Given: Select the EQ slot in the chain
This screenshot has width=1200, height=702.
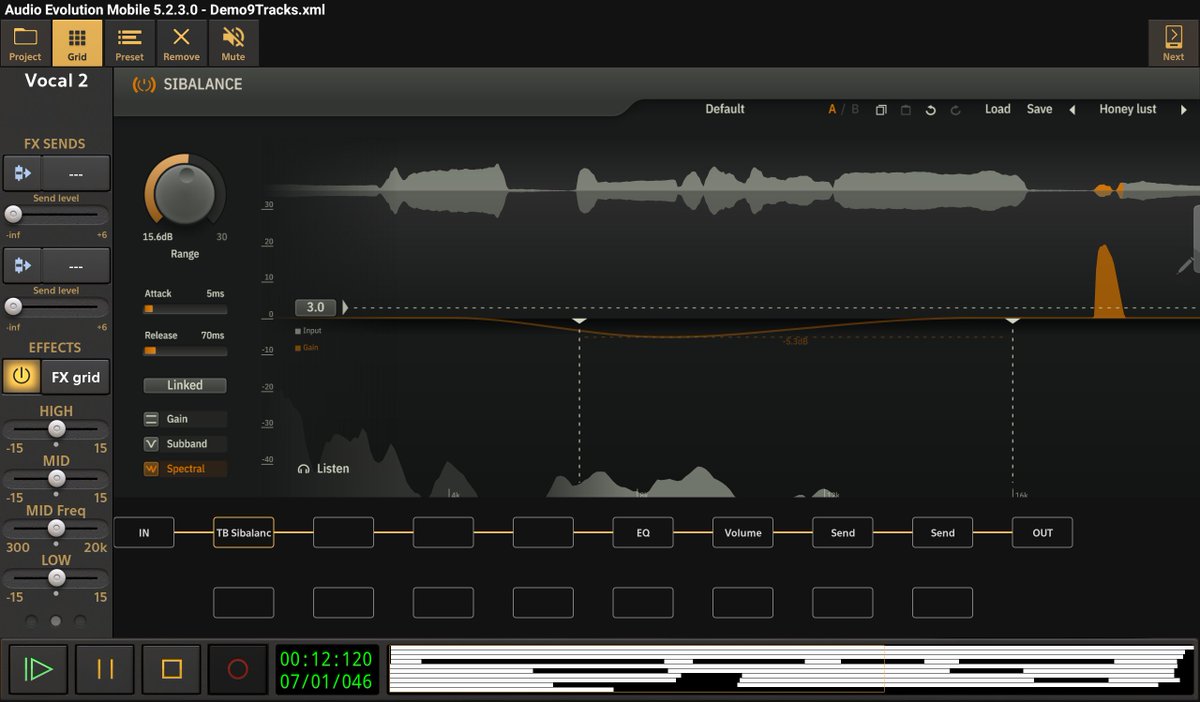Looking at the screenshot, I should tap(643, 533).
